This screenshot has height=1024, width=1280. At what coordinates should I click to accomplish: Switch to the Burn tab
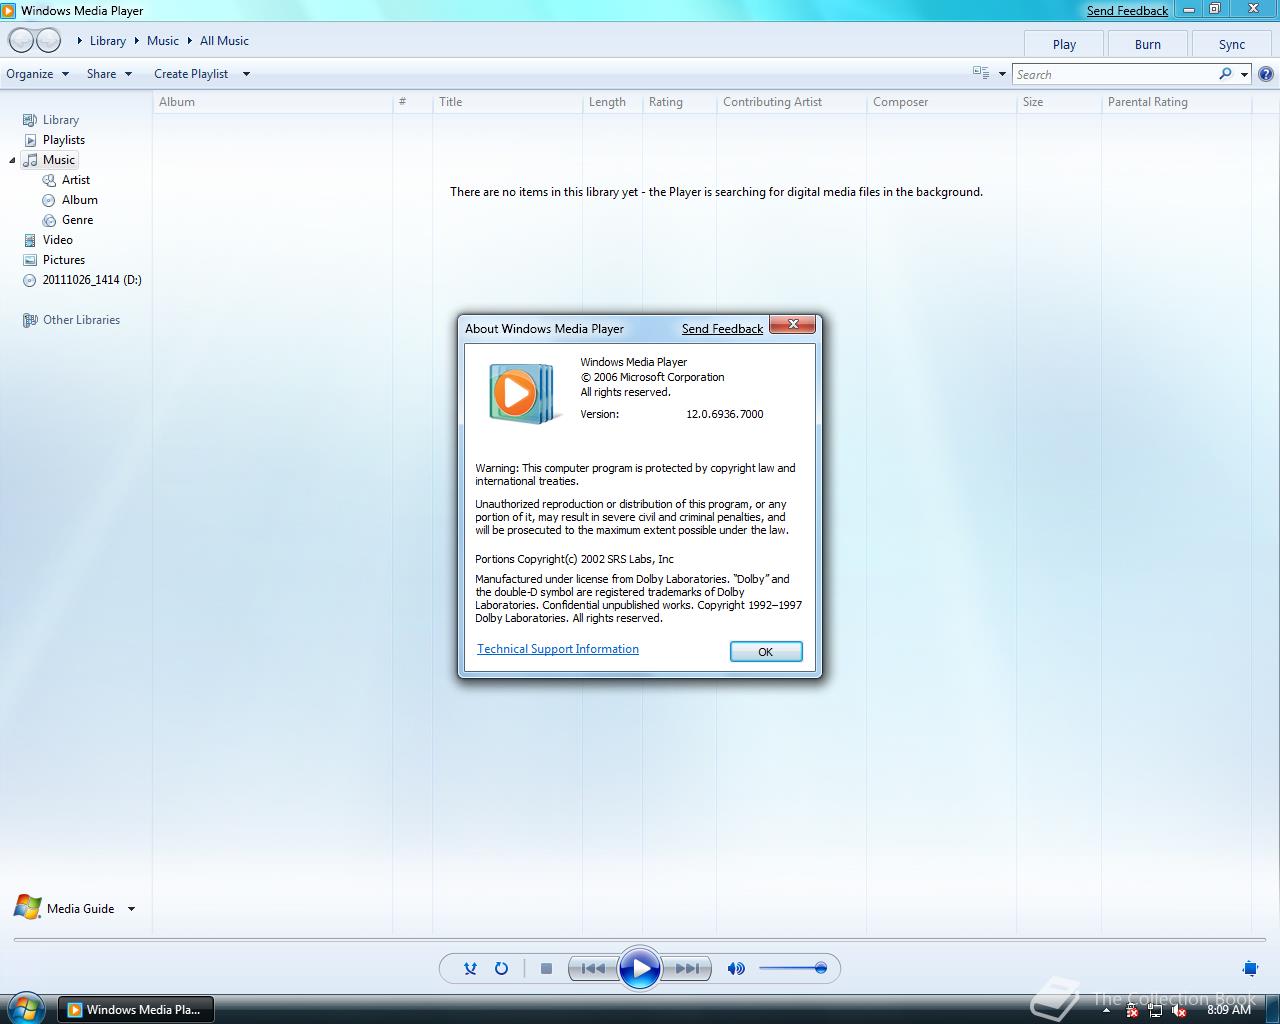(1148, 44)
